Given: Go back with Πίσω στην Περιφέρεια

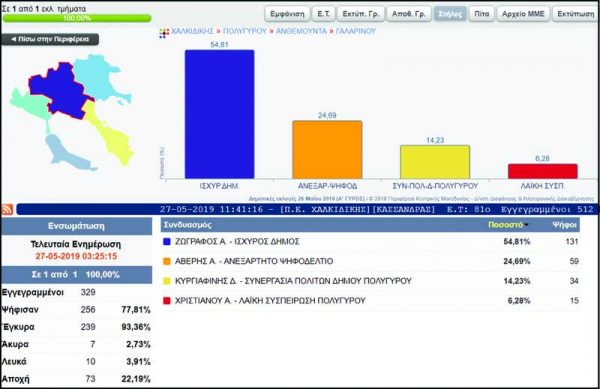Looking at the screenshot, I should tap(50, 39).
